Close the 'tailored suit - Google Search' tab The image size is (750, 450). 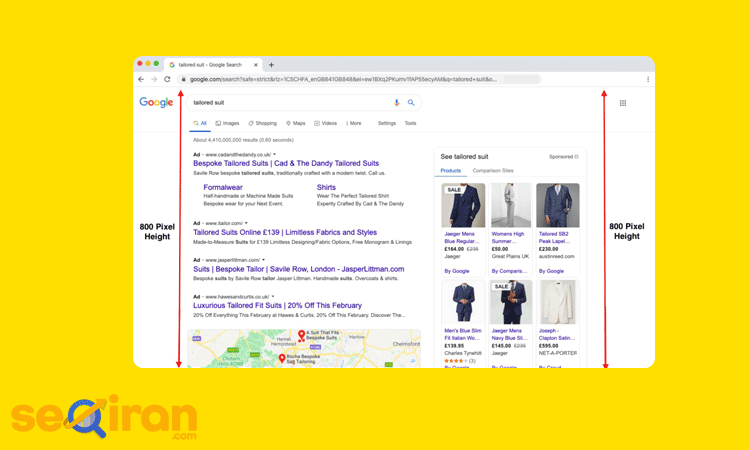[x=256, y=65]
